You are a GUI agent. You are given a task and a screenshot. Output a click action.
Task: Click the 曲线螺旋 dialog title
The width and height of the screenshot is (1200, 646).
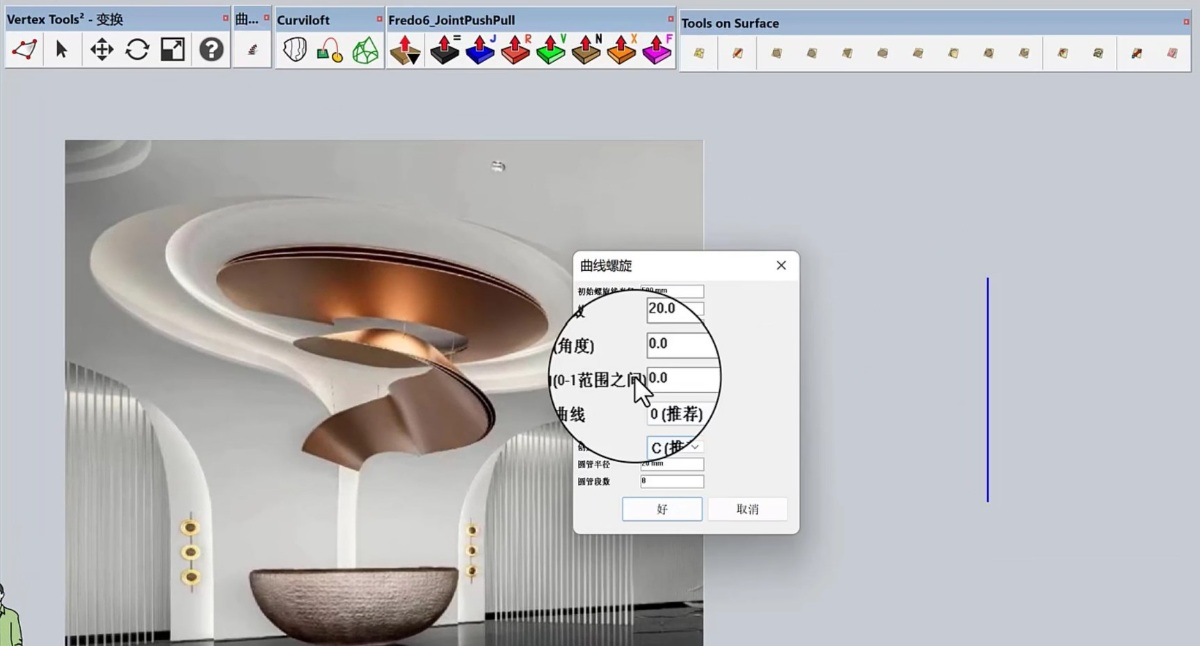pos(606,266)
